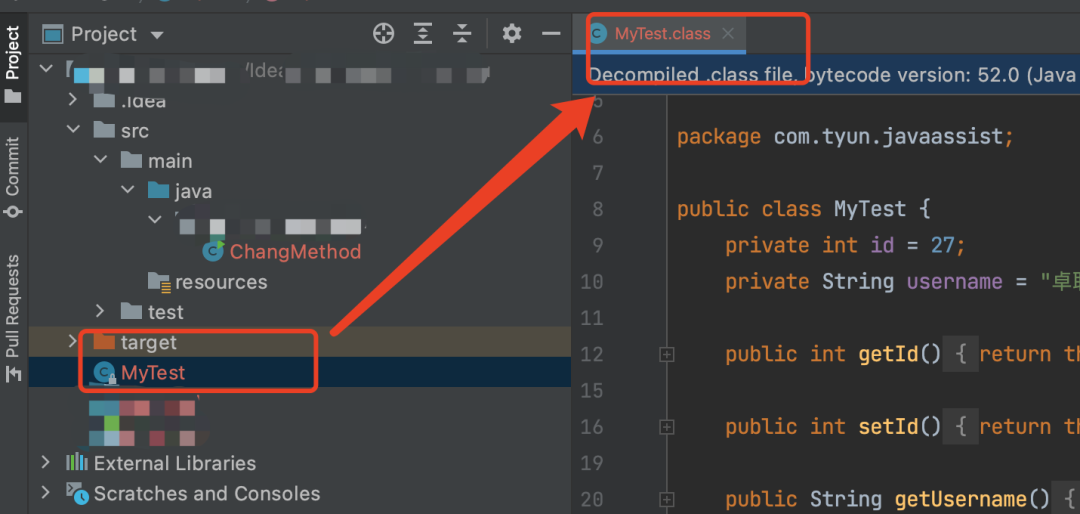Click the blue java folder icon
1080x514 pixels.
point(159,190)
